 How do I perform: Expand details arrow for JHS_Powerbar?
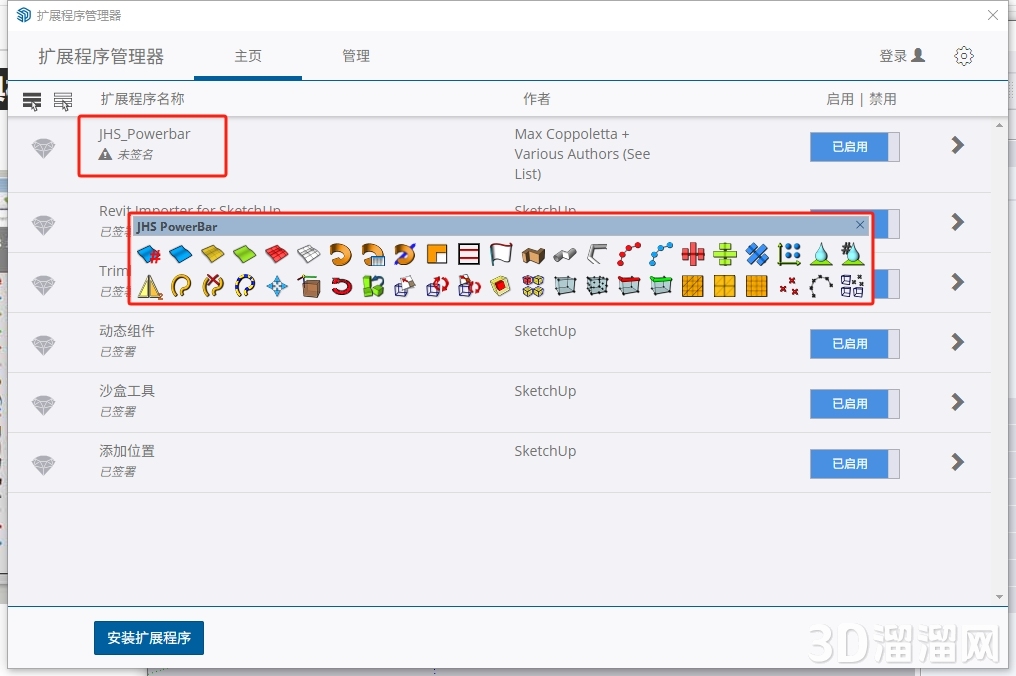(957, 146)
